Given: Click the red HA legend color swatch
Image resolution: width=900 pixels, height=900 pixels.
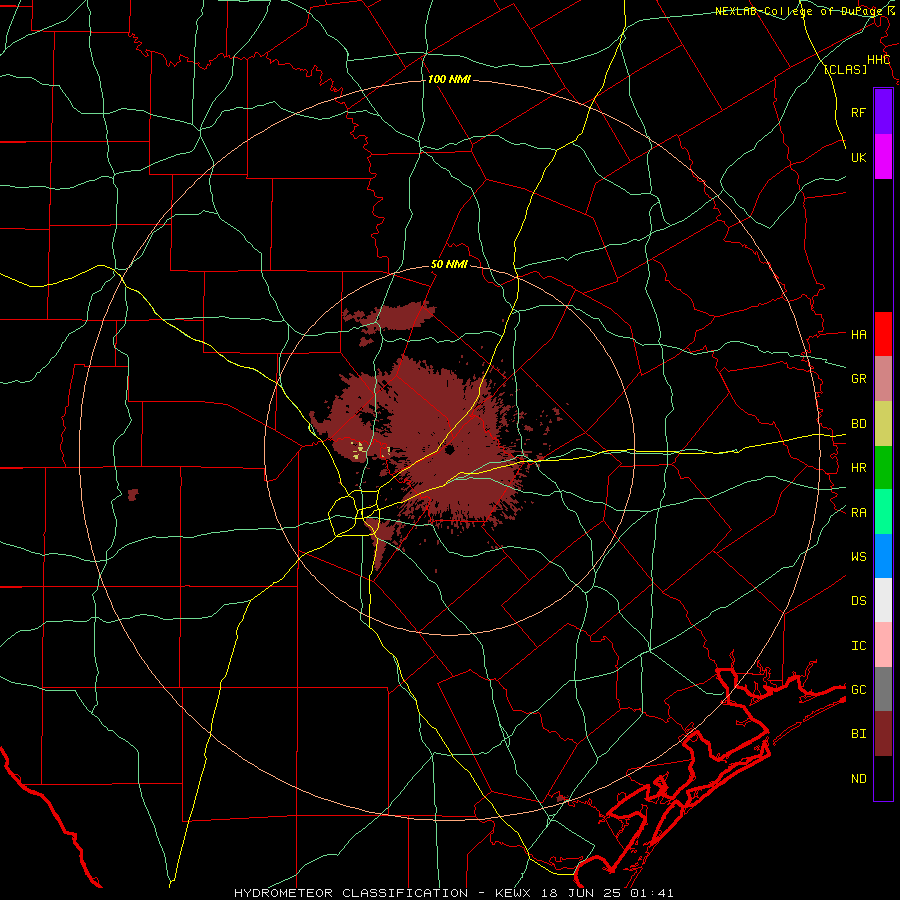Looking at the screenshot, I should (883, 334).
